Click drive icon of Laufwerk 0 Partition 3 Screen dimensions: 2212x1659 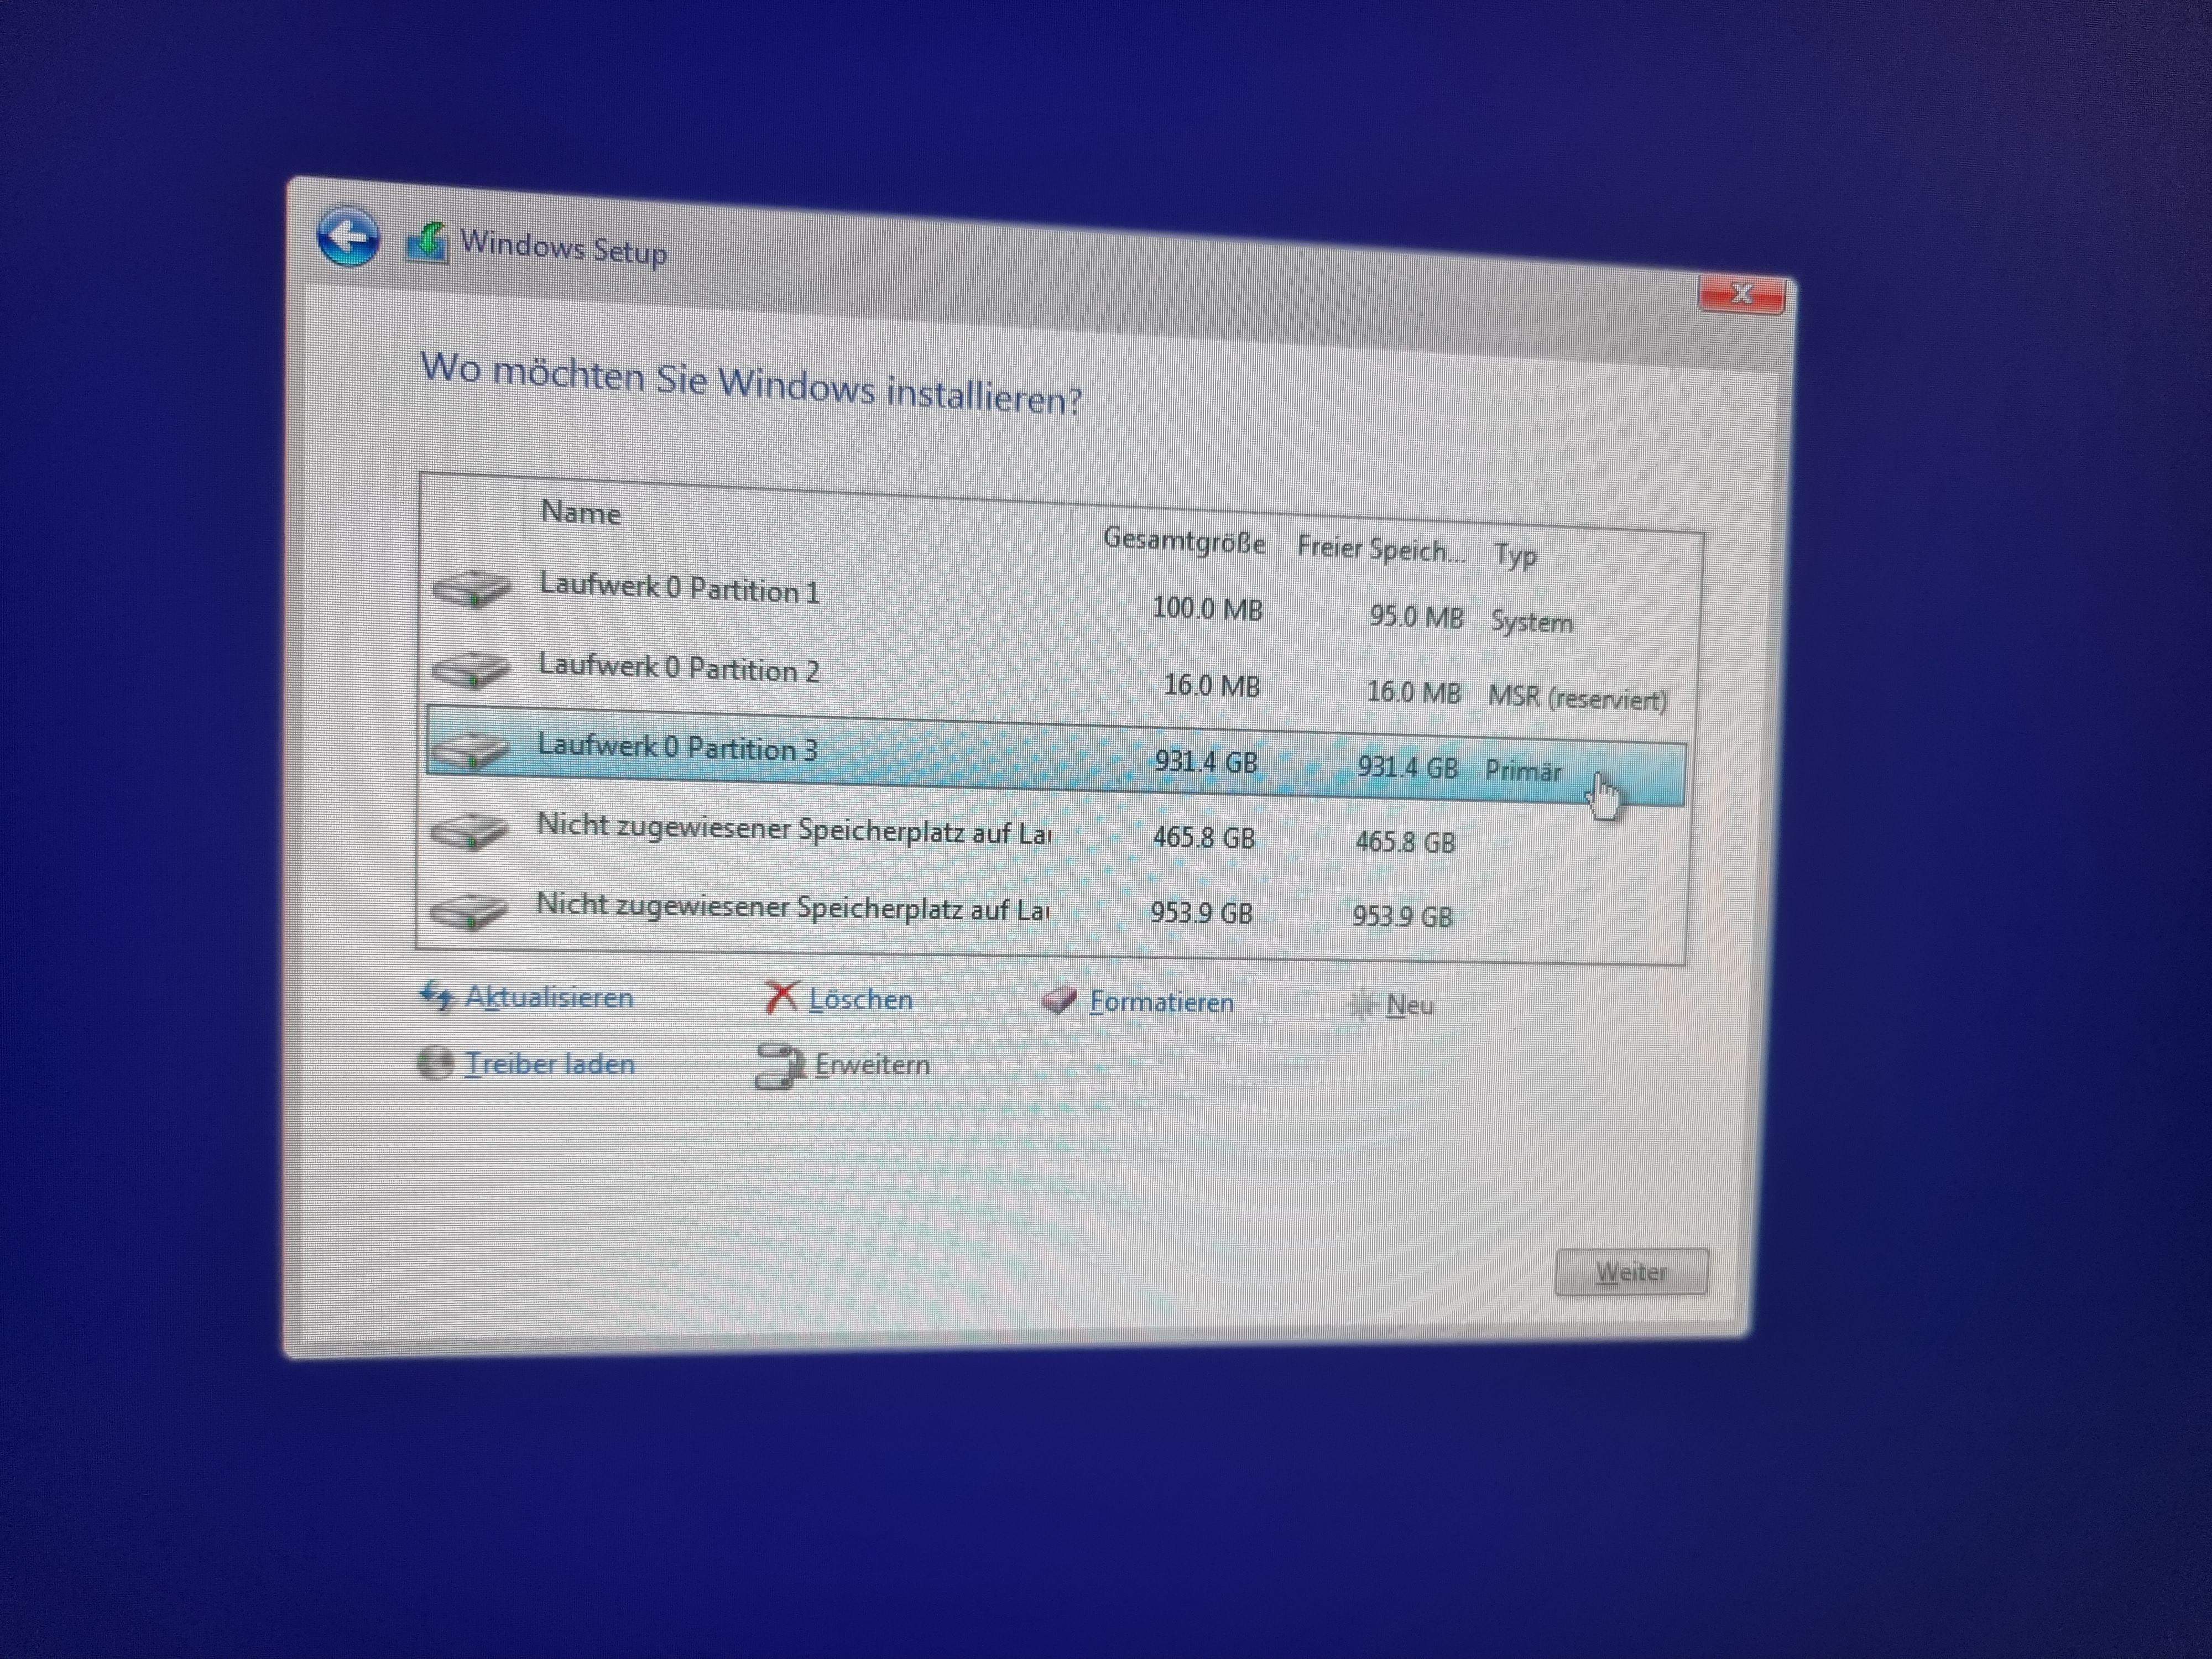(470, 749)
